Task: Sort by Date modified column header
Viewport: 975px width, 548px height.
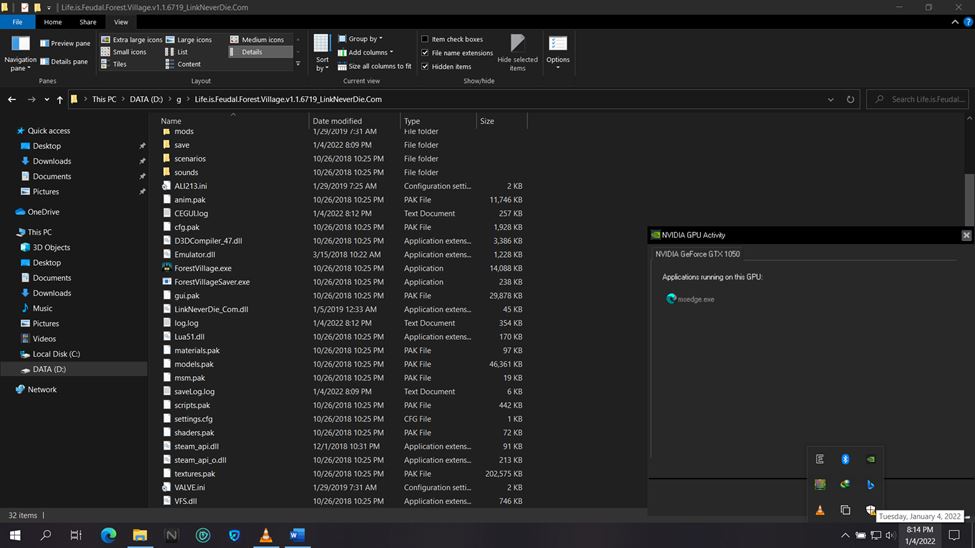Action: point(354,121)
